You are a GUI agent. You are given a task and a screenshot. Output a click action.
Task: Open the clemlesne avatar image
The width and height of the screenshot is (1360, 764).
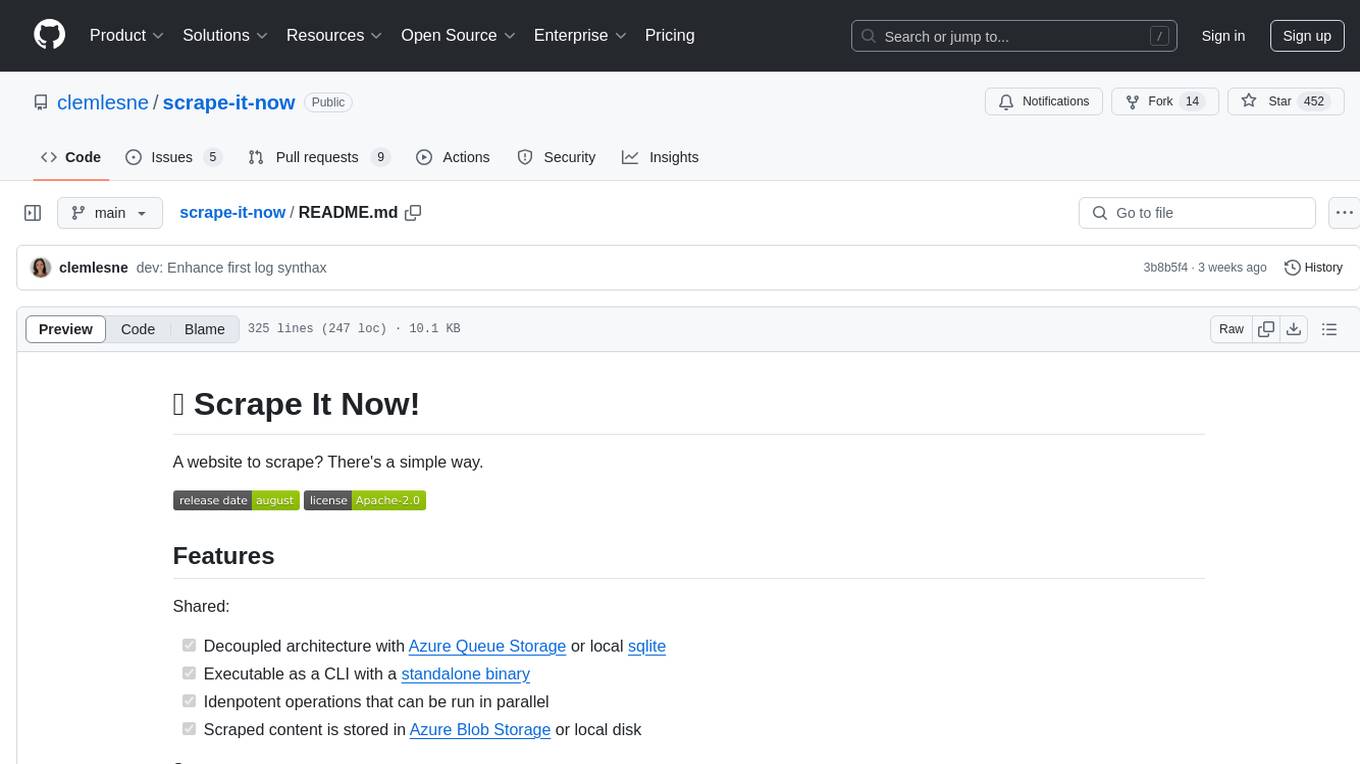coord(41,268)
